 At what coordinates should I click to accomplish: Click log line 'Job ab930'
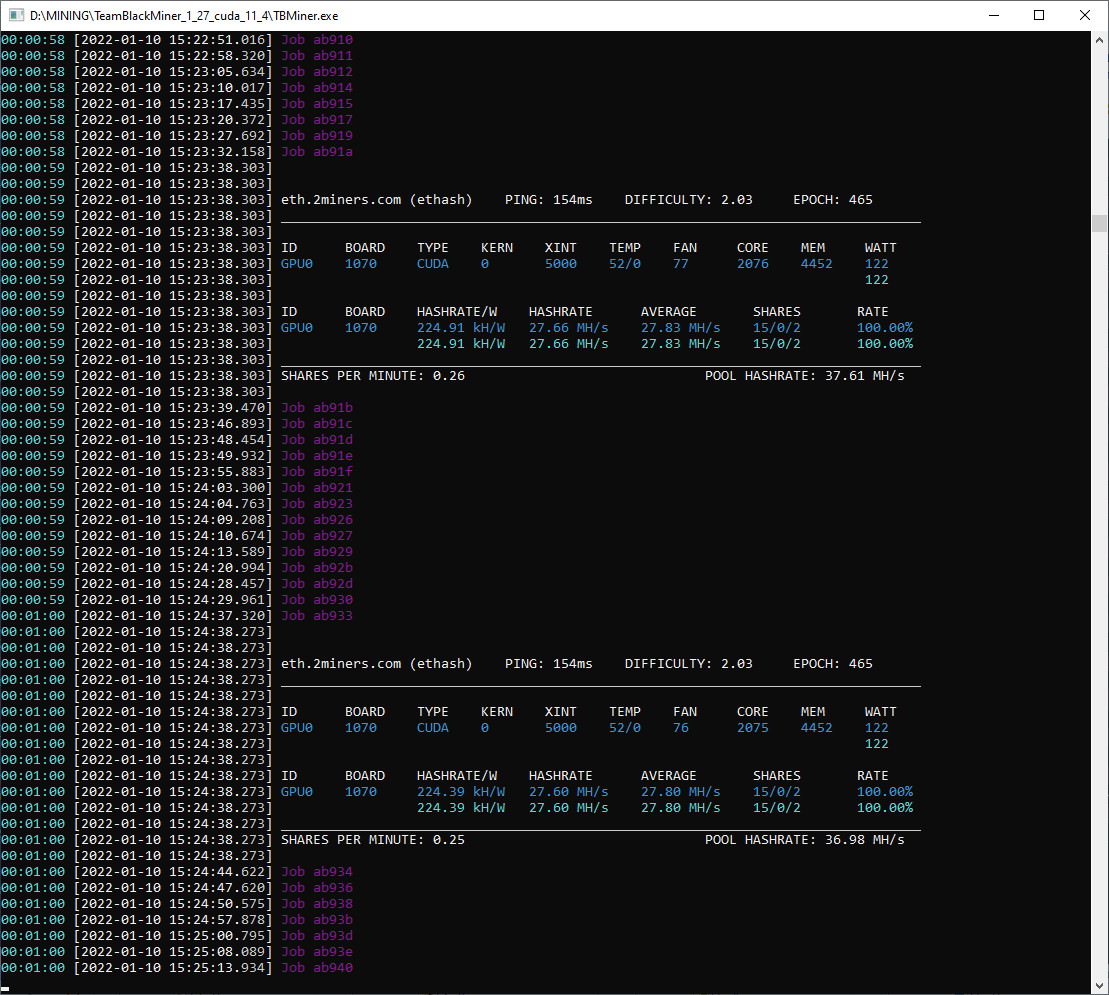point(317,600)
